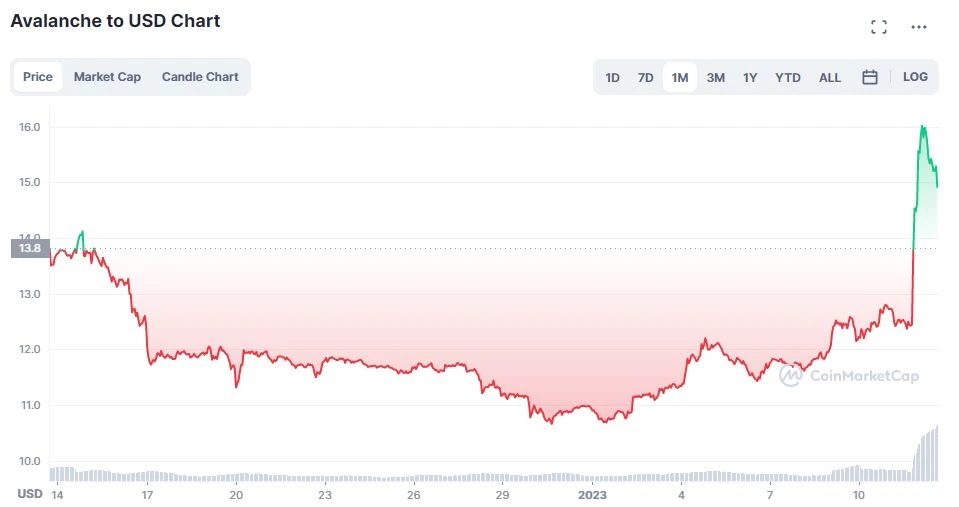Switch to the Candle Chart tab
The height and width of the screenshot is (507, 959).
pos(200,77)
